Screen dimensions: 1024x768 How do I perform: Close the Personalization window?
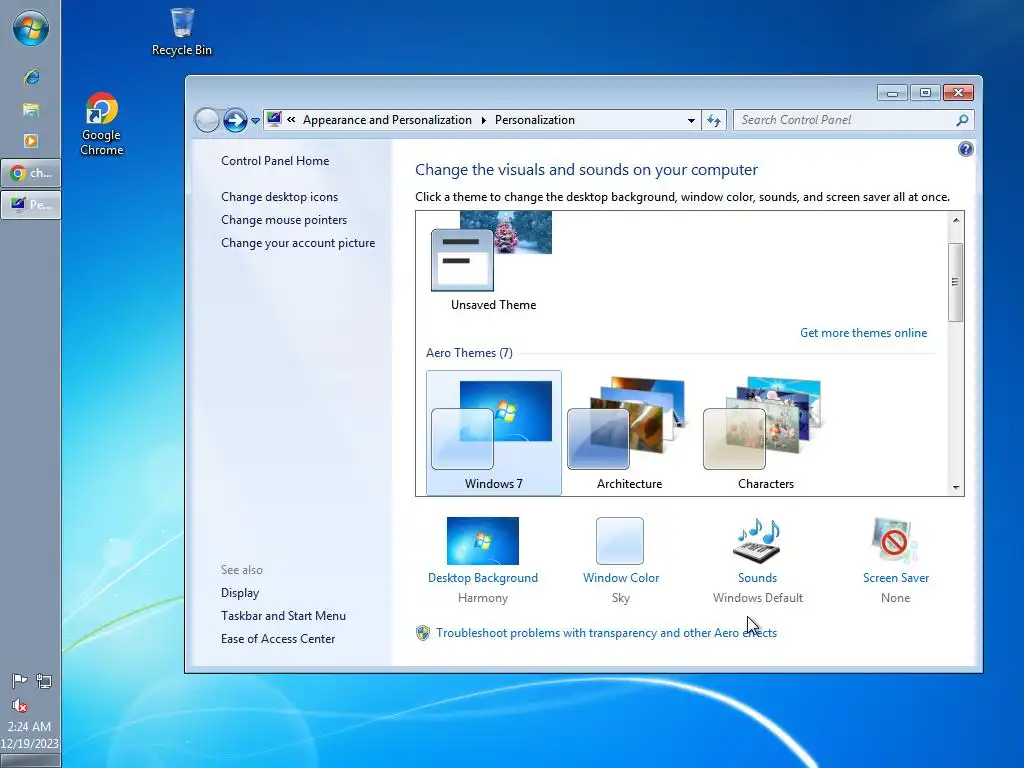click(x=958, y=93)
